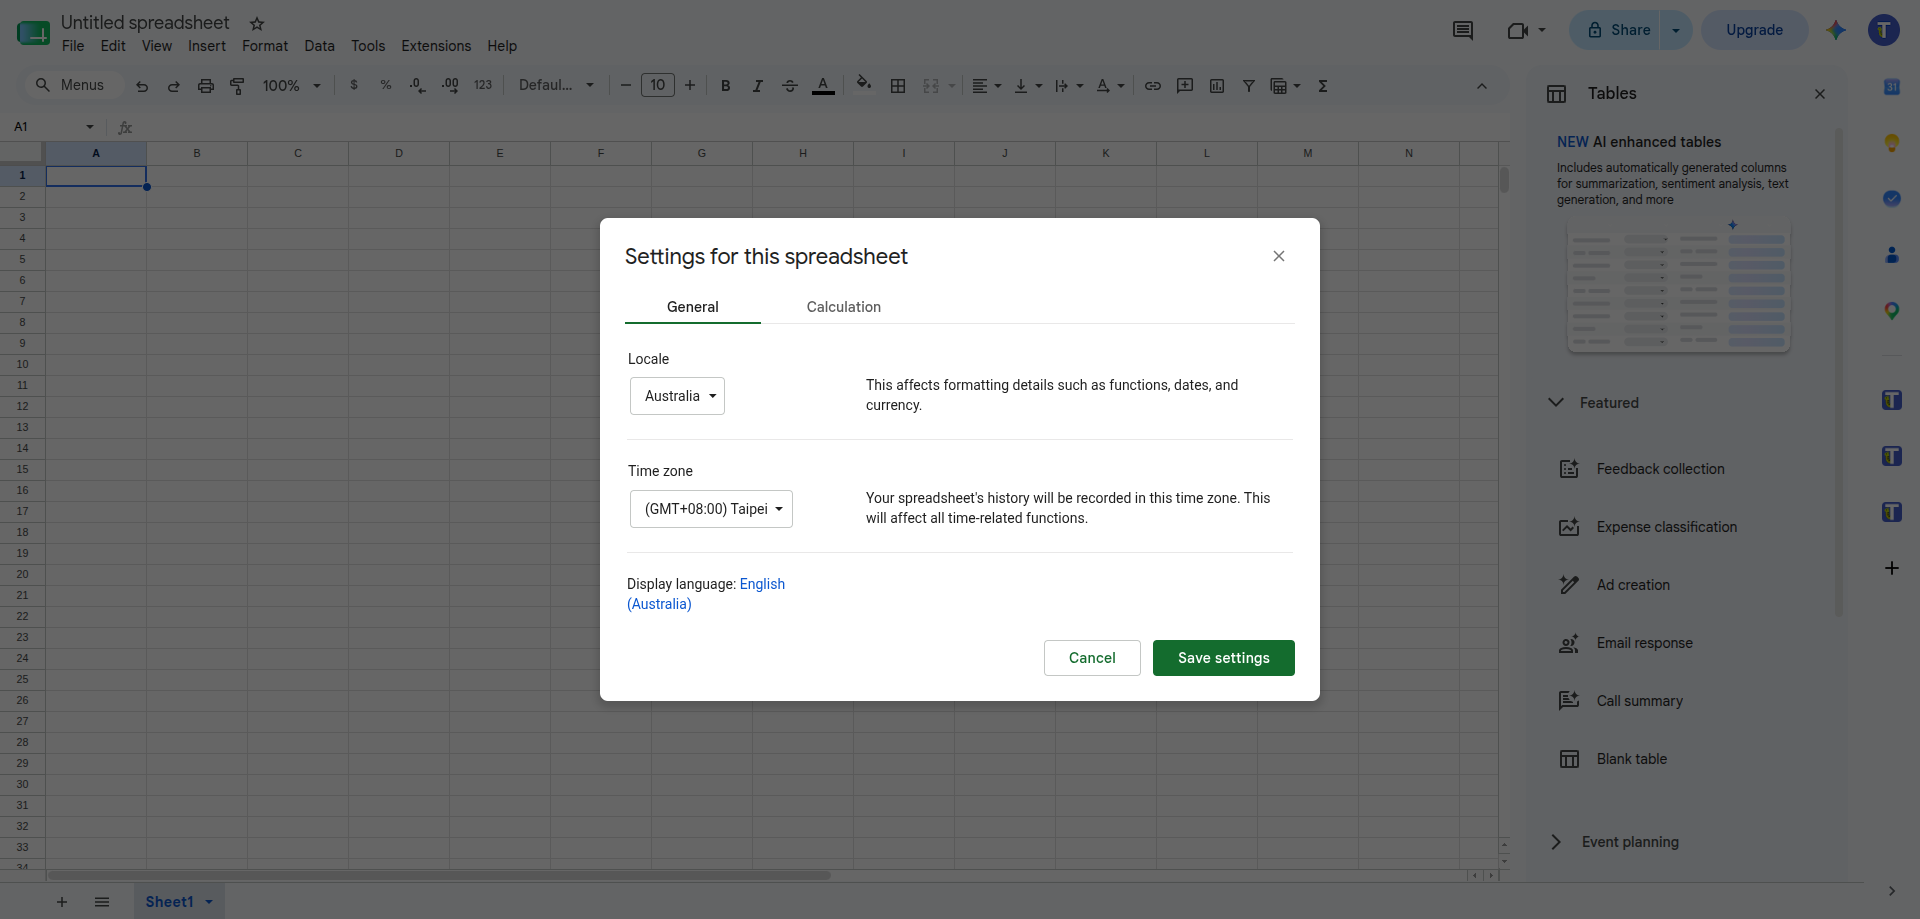Open the Borders tool
Screen dimensions: 1920x919
[898, 86]
